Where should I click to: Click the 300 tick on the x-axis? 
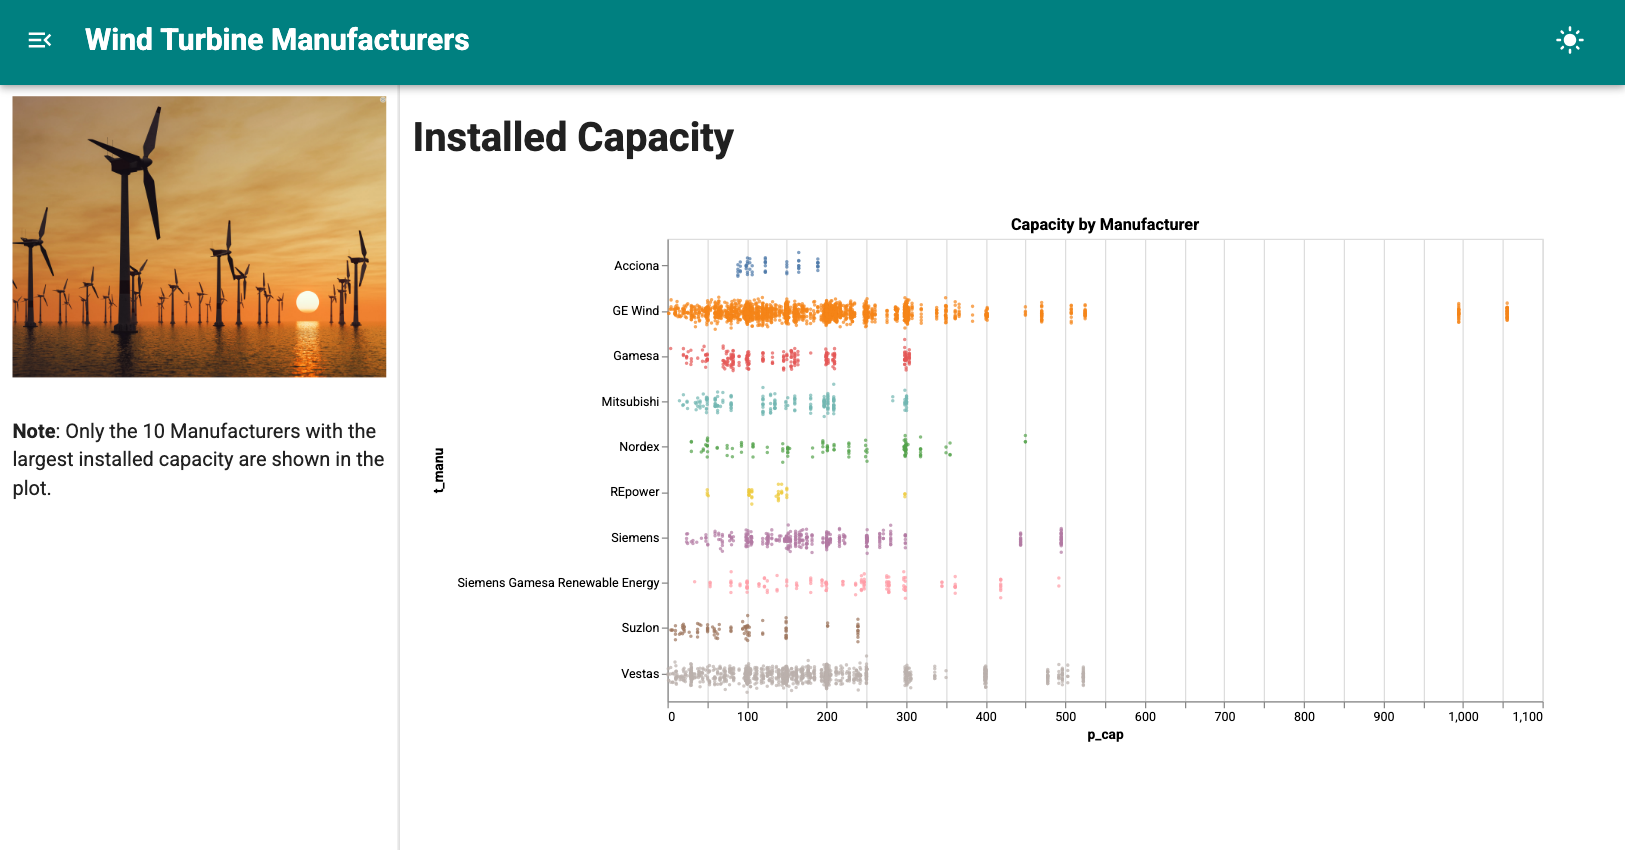[907, 717]
